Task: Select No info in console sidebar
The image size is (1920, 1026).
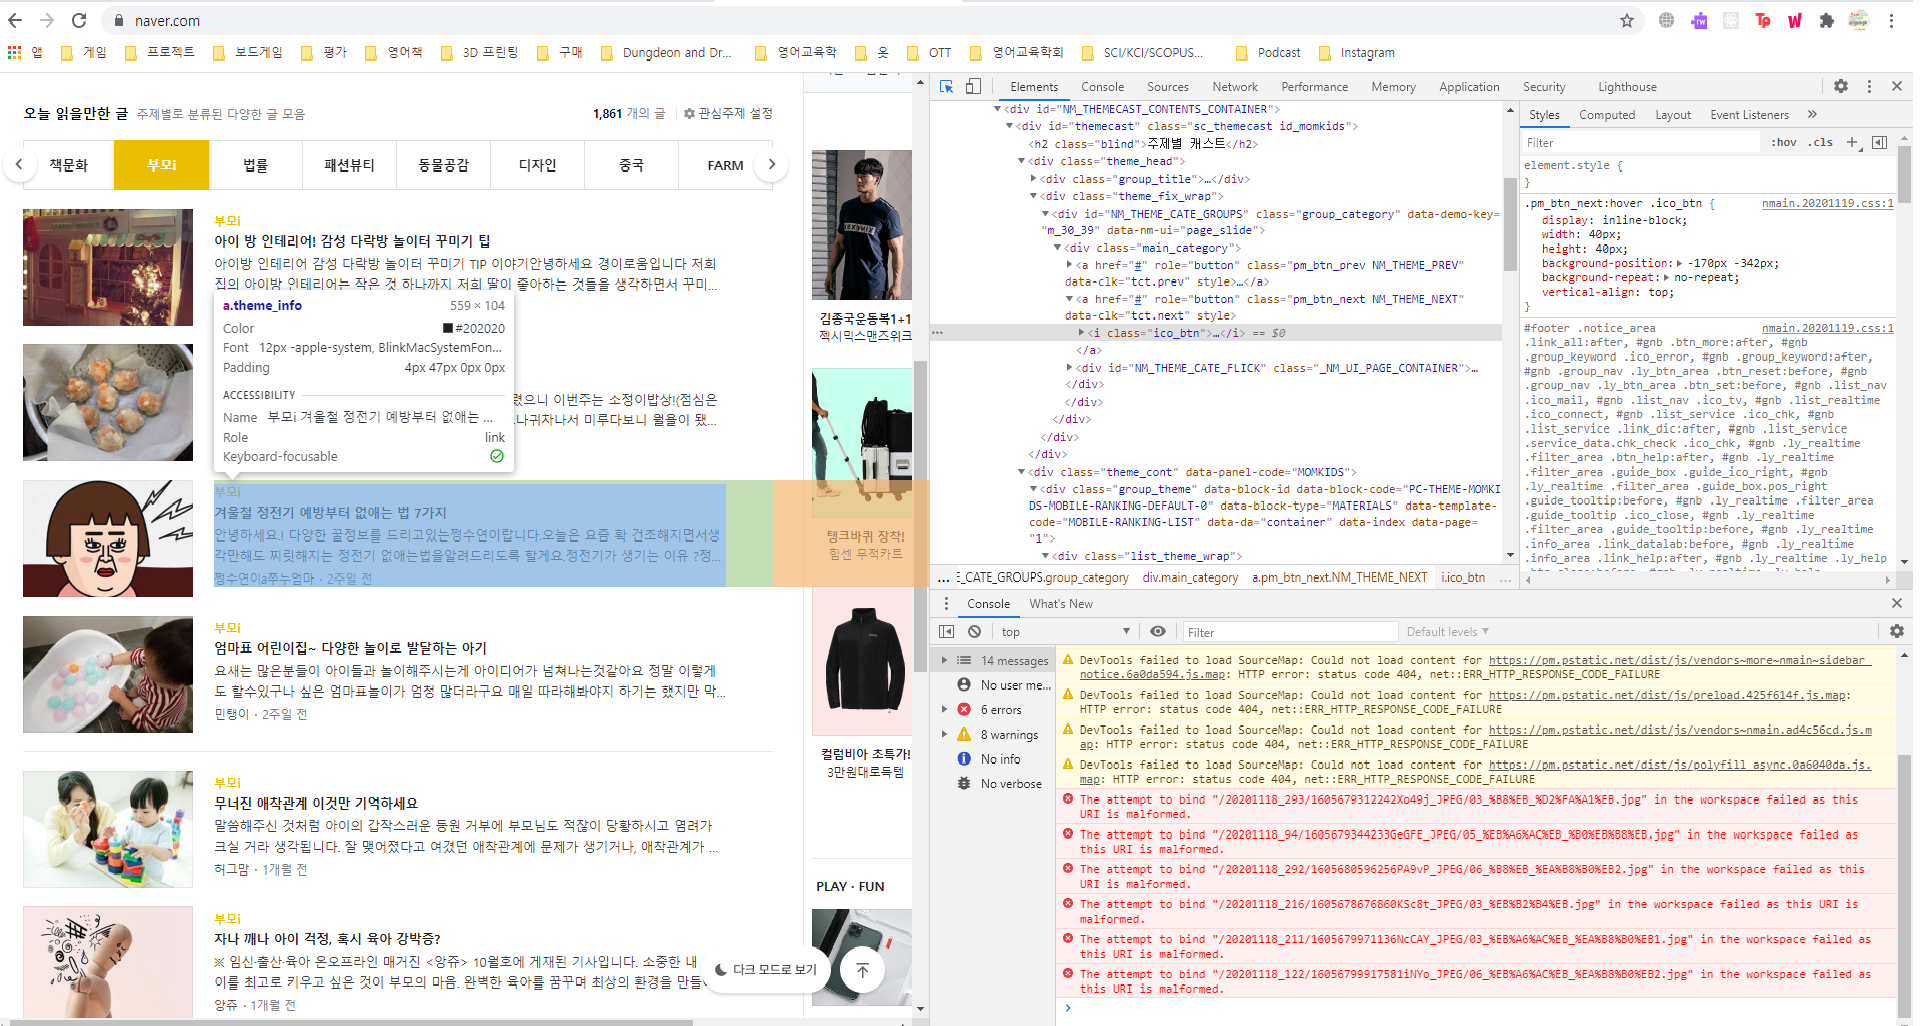Action: [1000, 759]
